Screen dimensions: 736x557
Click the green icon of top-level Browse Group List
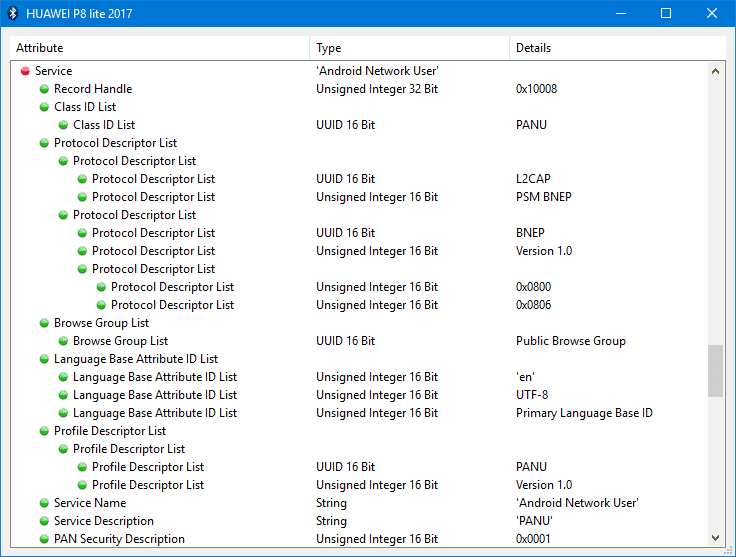pos(44,323)
